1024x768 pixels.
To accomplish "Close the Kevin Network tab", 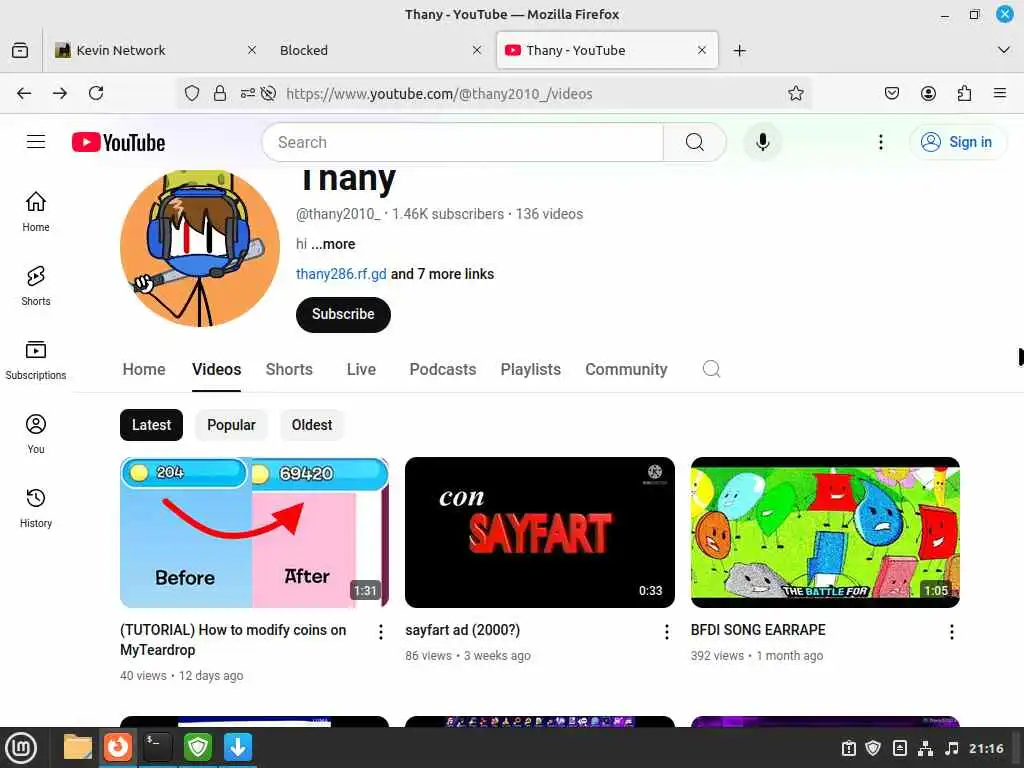I will pyautogui.click(x=252, y=50).
